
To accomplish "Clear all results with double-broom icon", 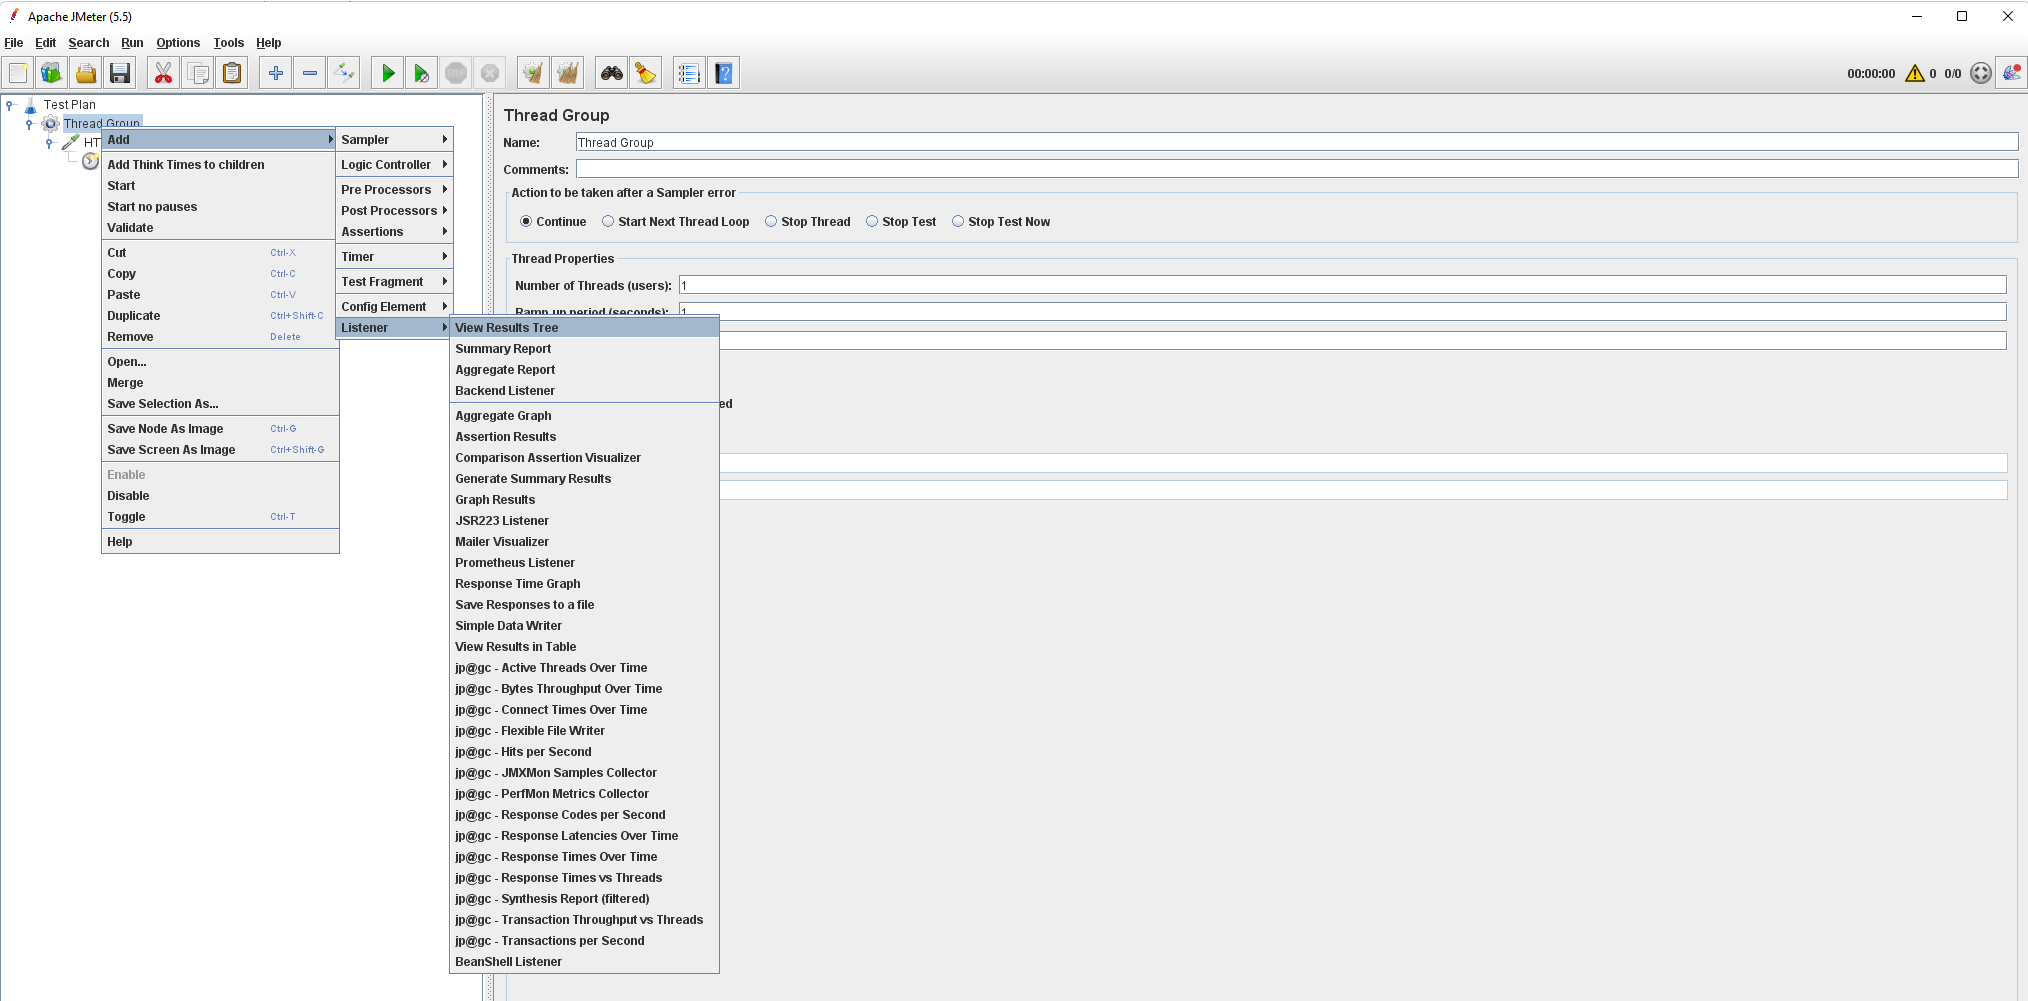I will pos(567,72).
